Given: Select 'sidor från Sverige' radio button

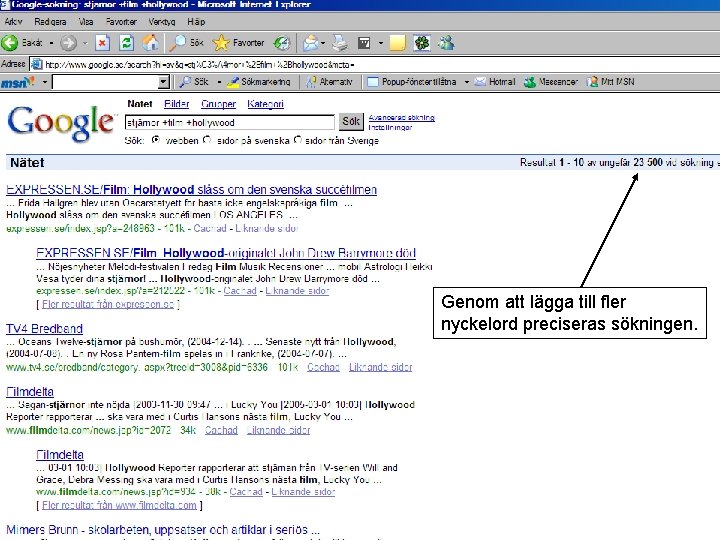Looking at the screenshot, I should [298, 140].
